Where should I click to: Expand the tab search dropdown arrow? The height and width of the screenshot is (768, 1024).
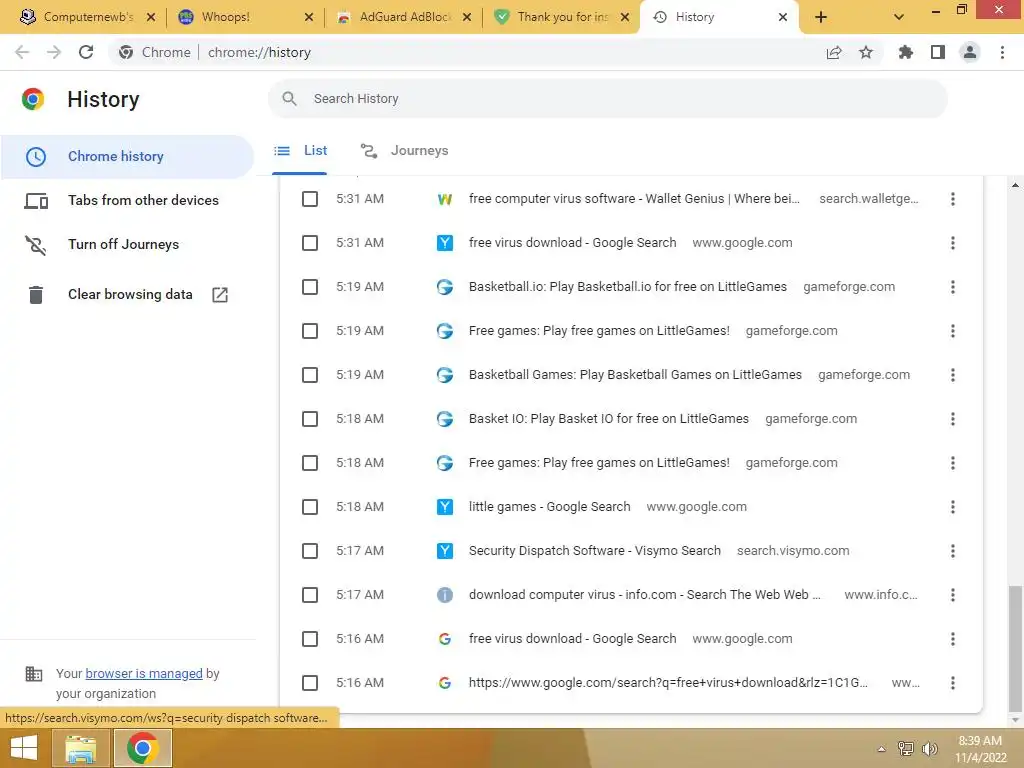click(899, 17)
